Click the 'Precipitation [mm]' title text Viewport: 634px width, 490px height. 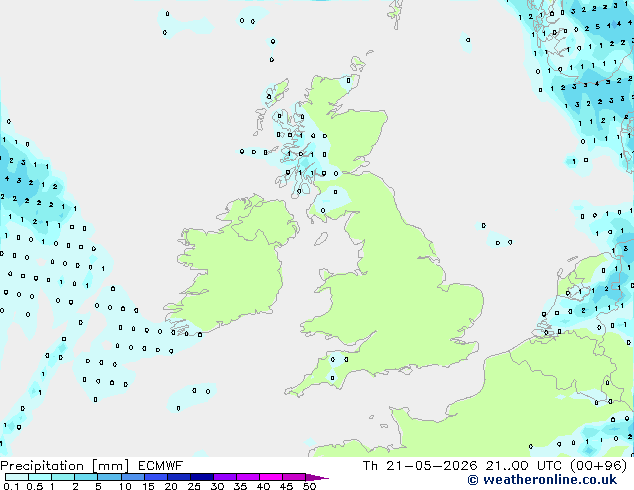point(65,466)
